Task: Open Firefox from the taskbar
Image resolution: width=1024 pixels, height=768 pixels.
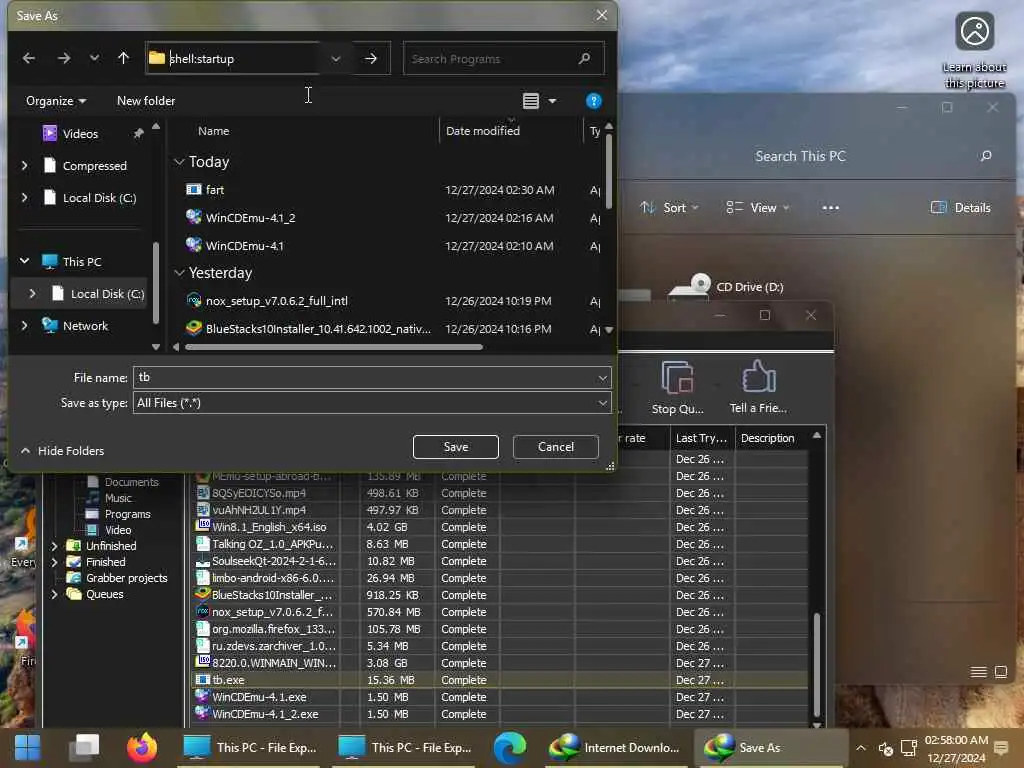Action: point(142,748)
